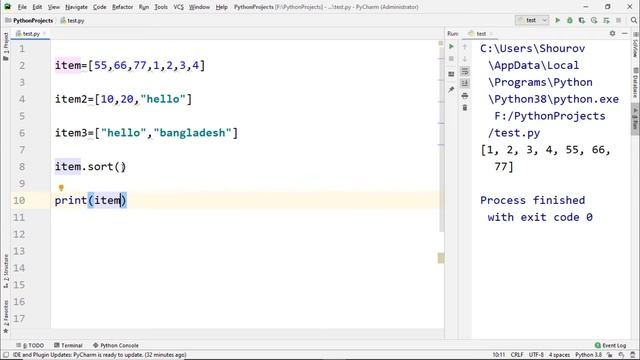Image resolution: width=640 pixels, height=360 pixels.
Task: Toggle soft-wrap in Run output
Action: click(x=464, y=71)
